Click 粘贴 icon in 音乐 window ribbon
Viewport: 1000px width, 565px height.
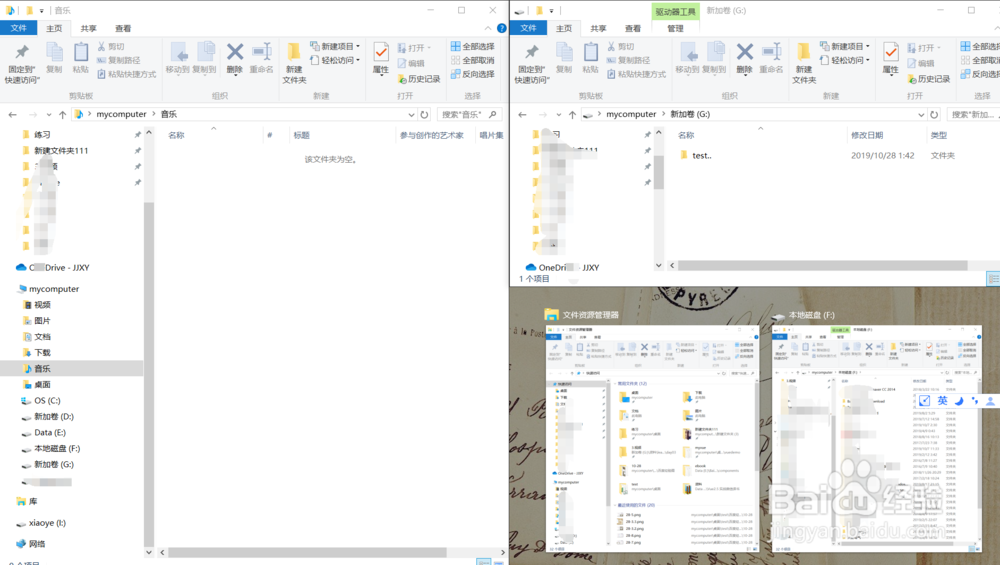pyautogui.click(x=81, y=58)
